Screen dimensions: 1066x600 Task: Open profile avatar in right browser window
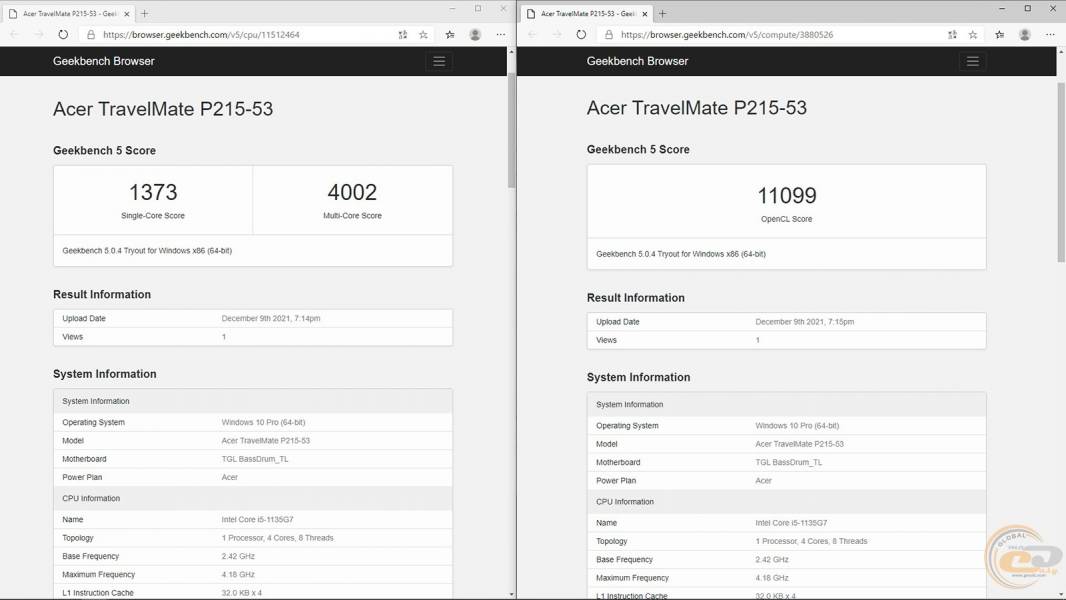coord(1025,35)
